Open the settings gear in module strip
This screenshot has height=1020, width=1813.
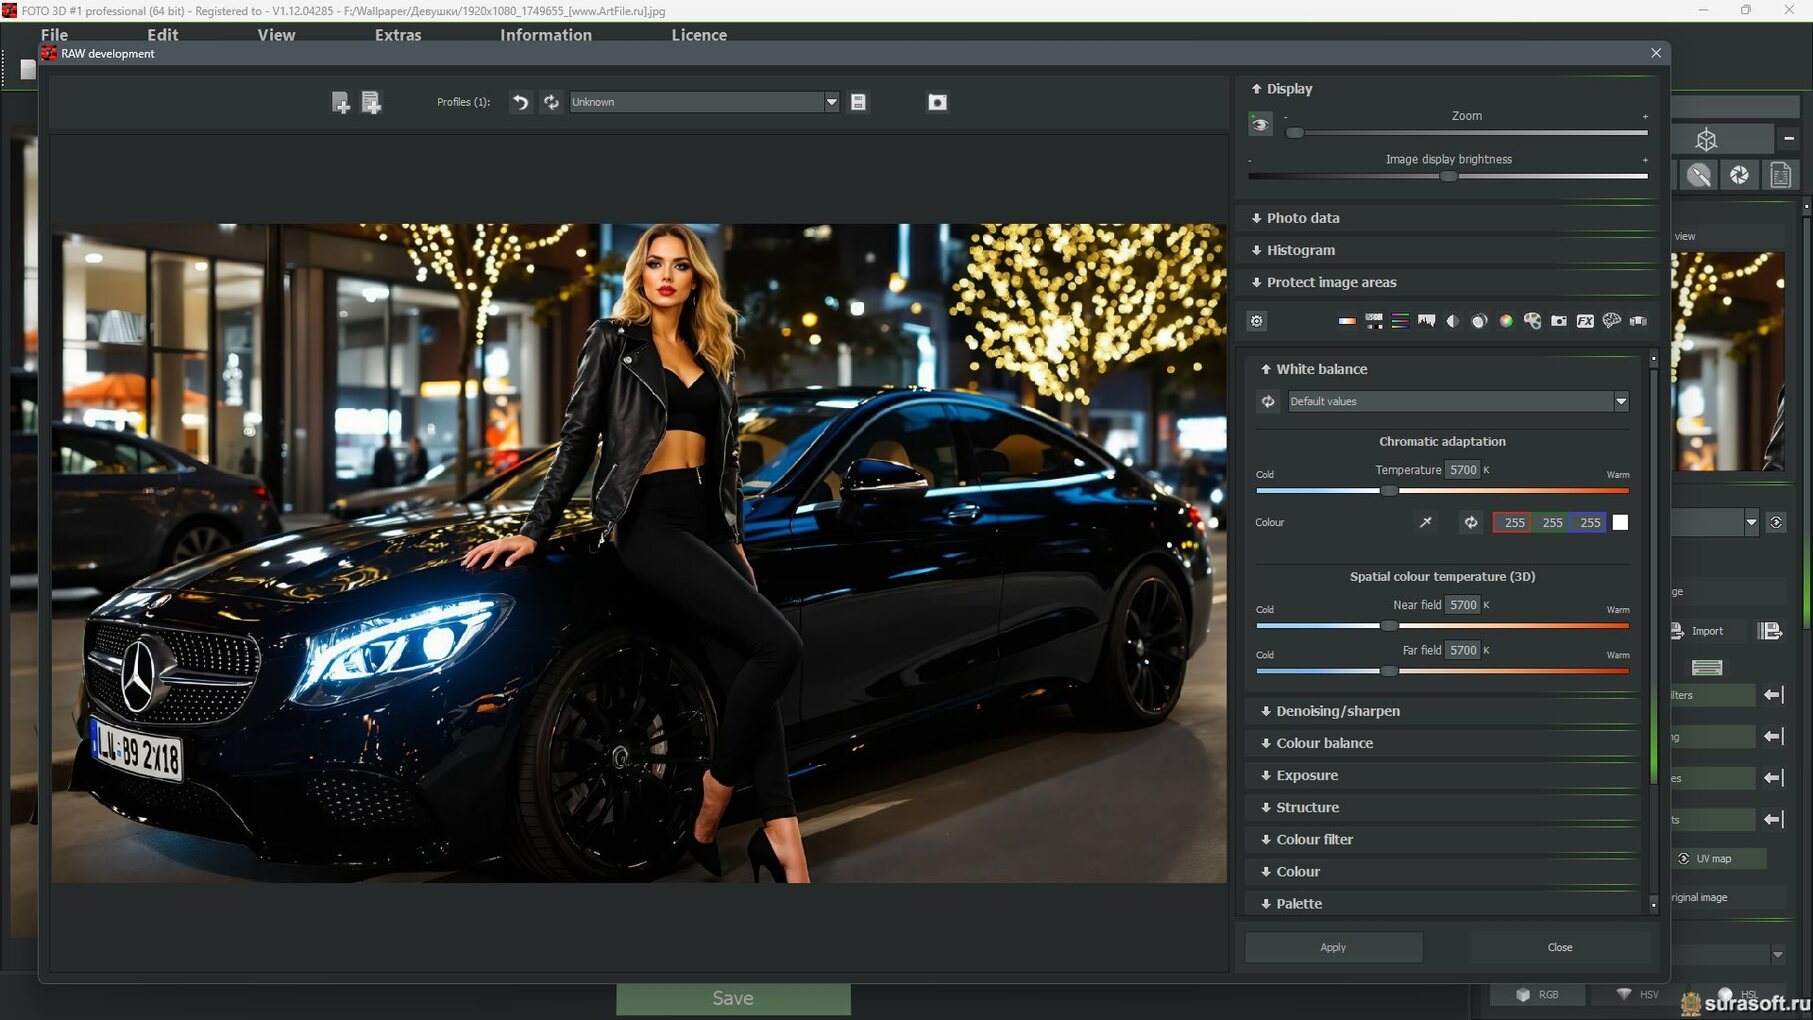point(1257,321)
